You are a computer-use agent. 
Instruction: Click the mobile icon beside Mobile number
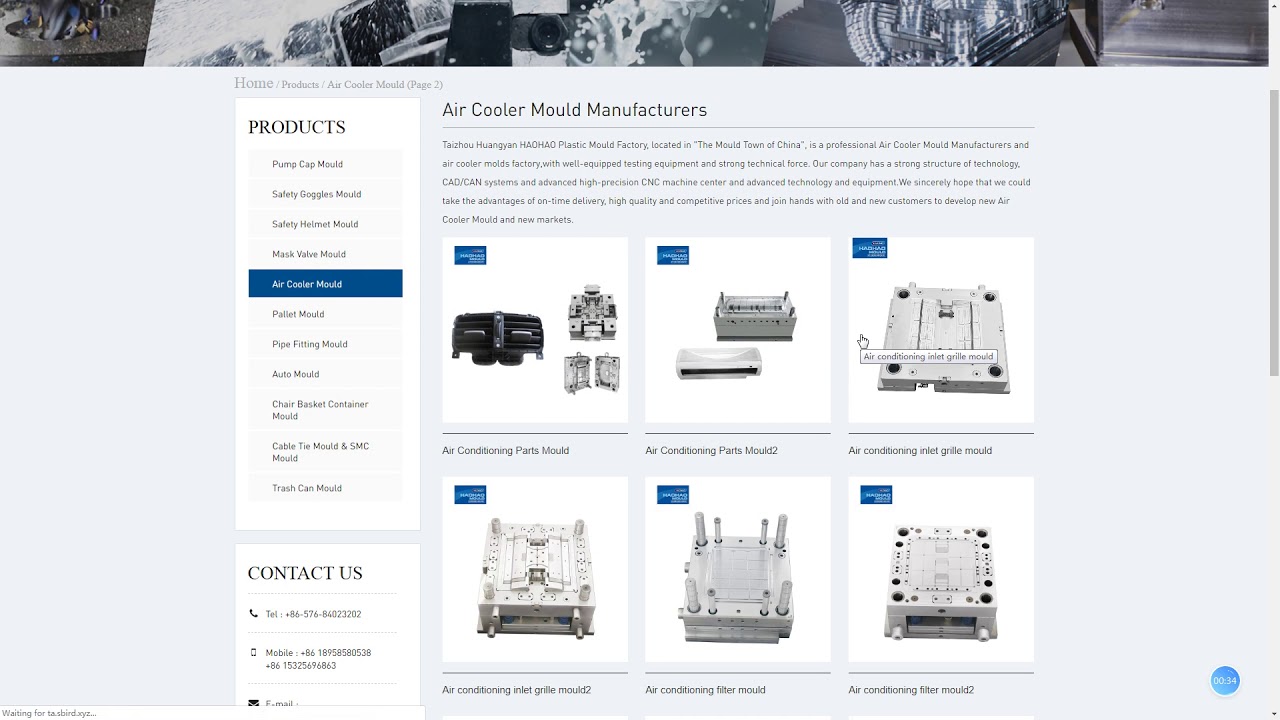pos(253,652)
